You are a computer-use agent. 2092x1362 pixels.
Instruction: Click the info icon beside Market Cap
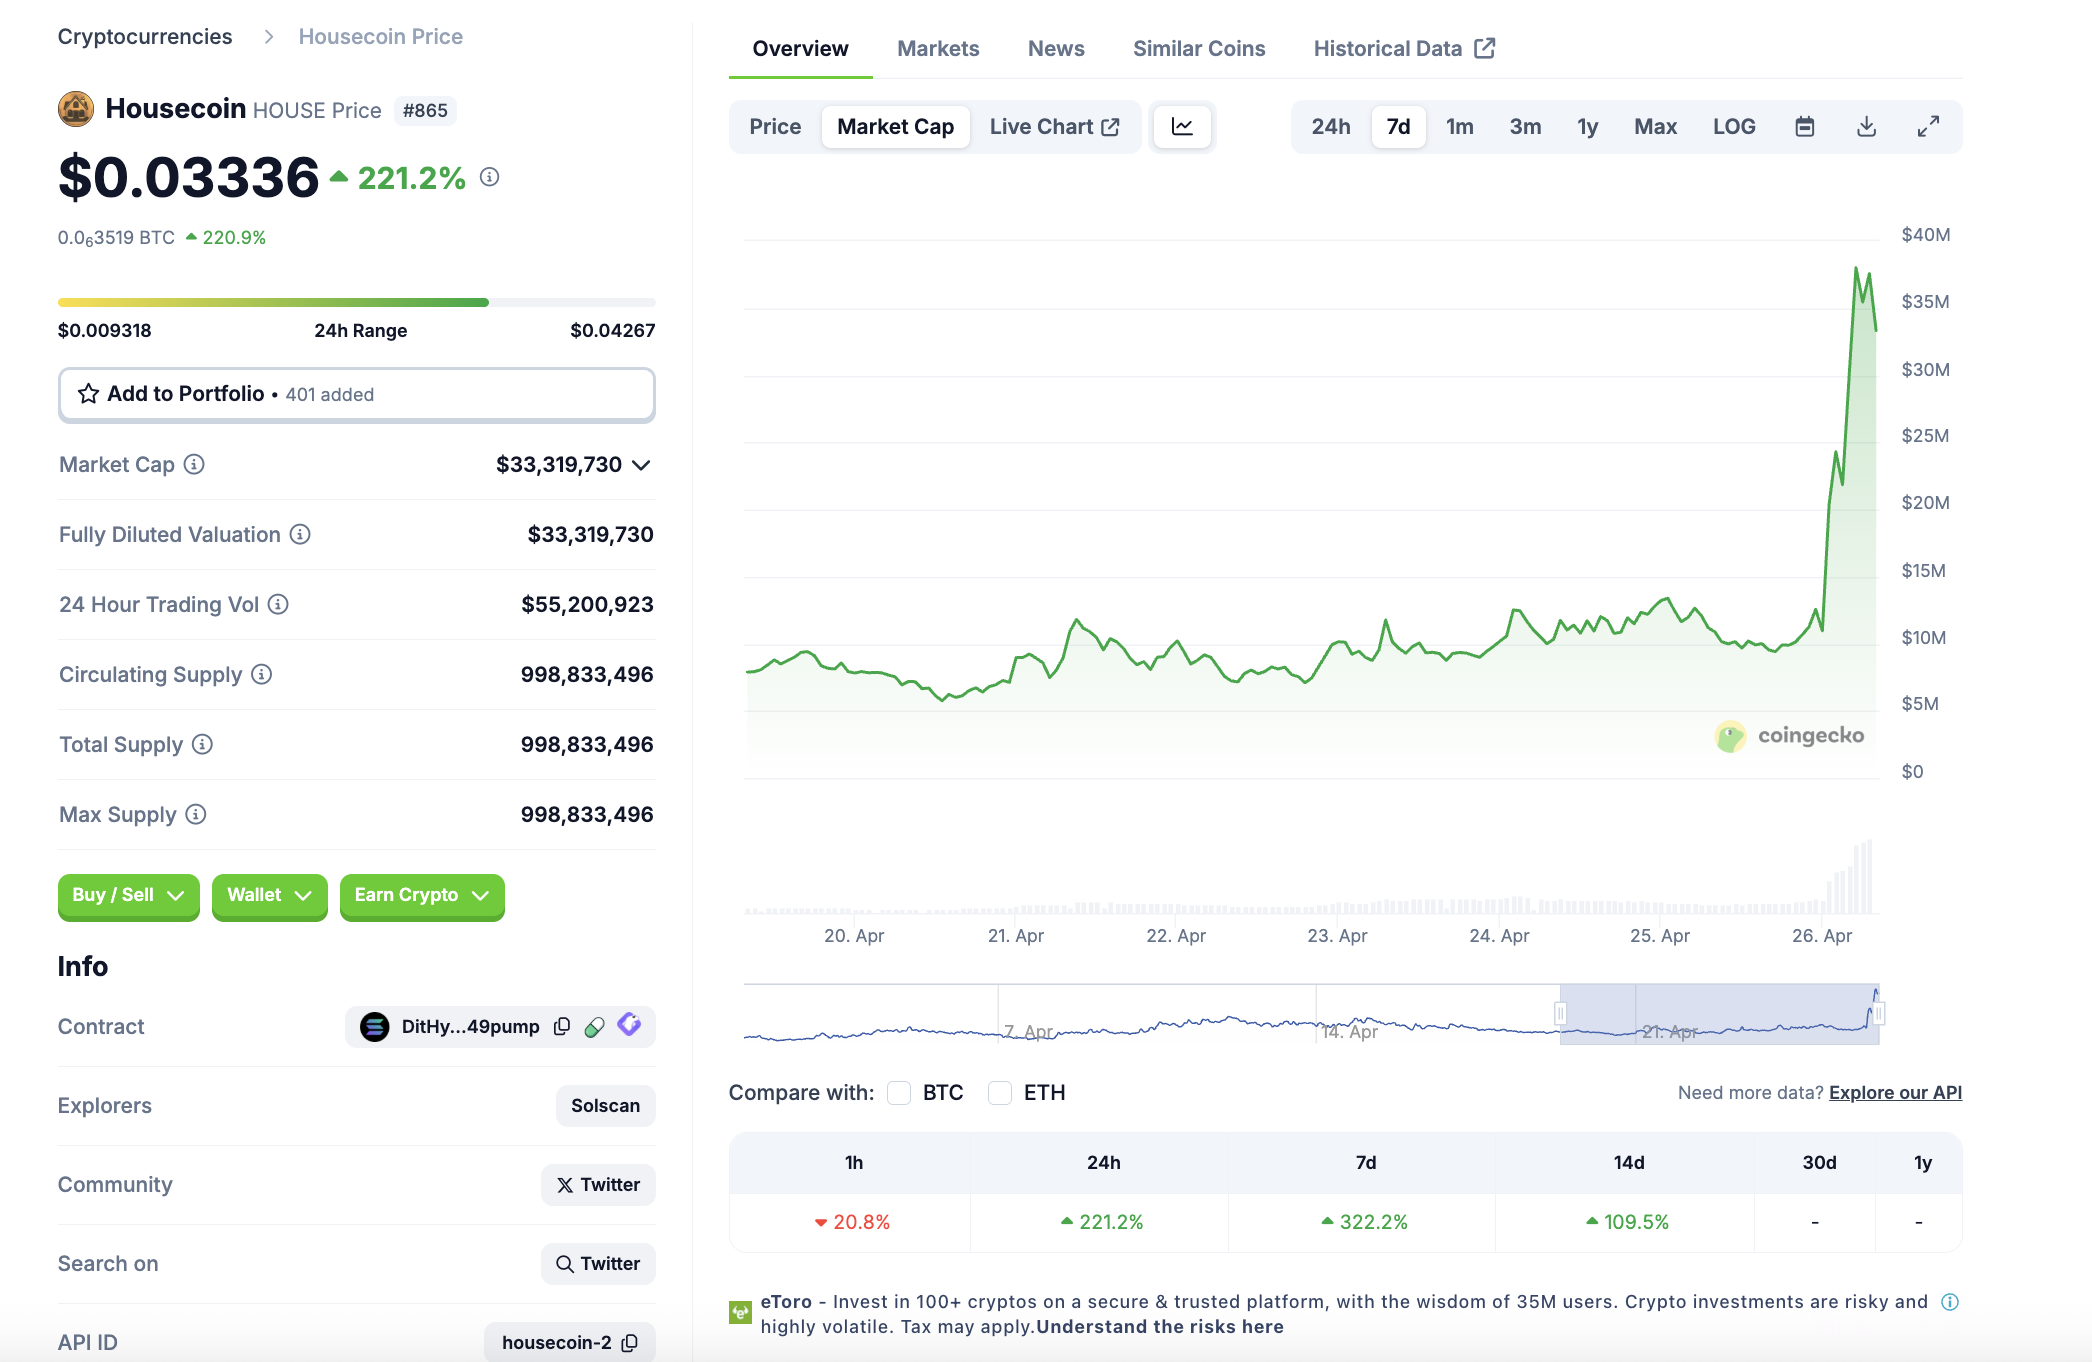tap(195, 464)
